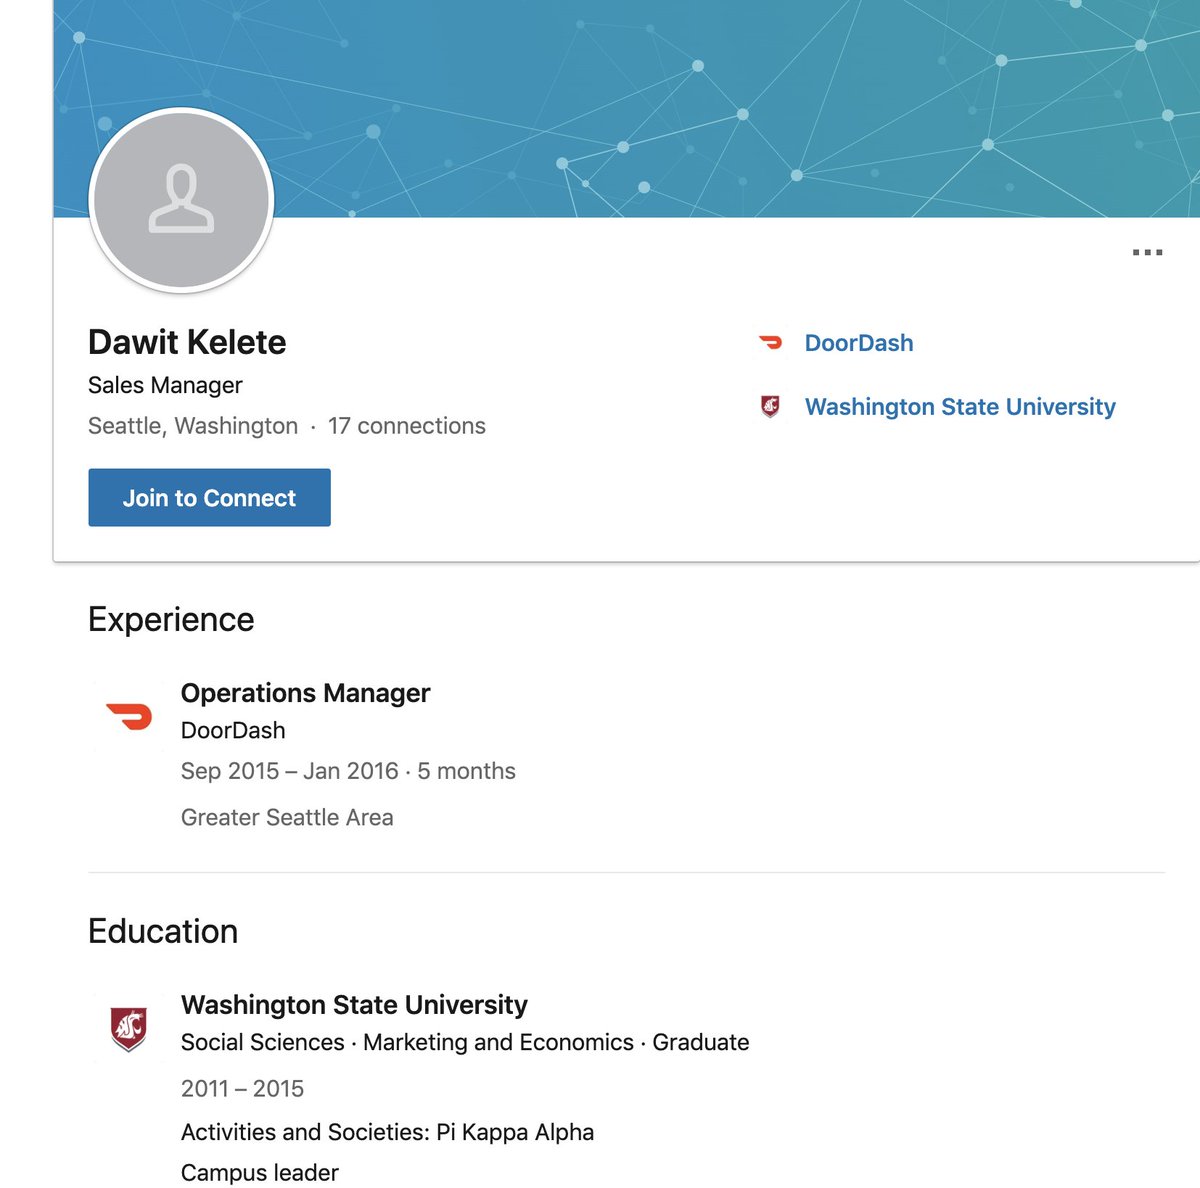This screenshot has width=1200, height=1188.
Task: Open the DoorDash link in profile header
Action: click(x=859, y=343)
